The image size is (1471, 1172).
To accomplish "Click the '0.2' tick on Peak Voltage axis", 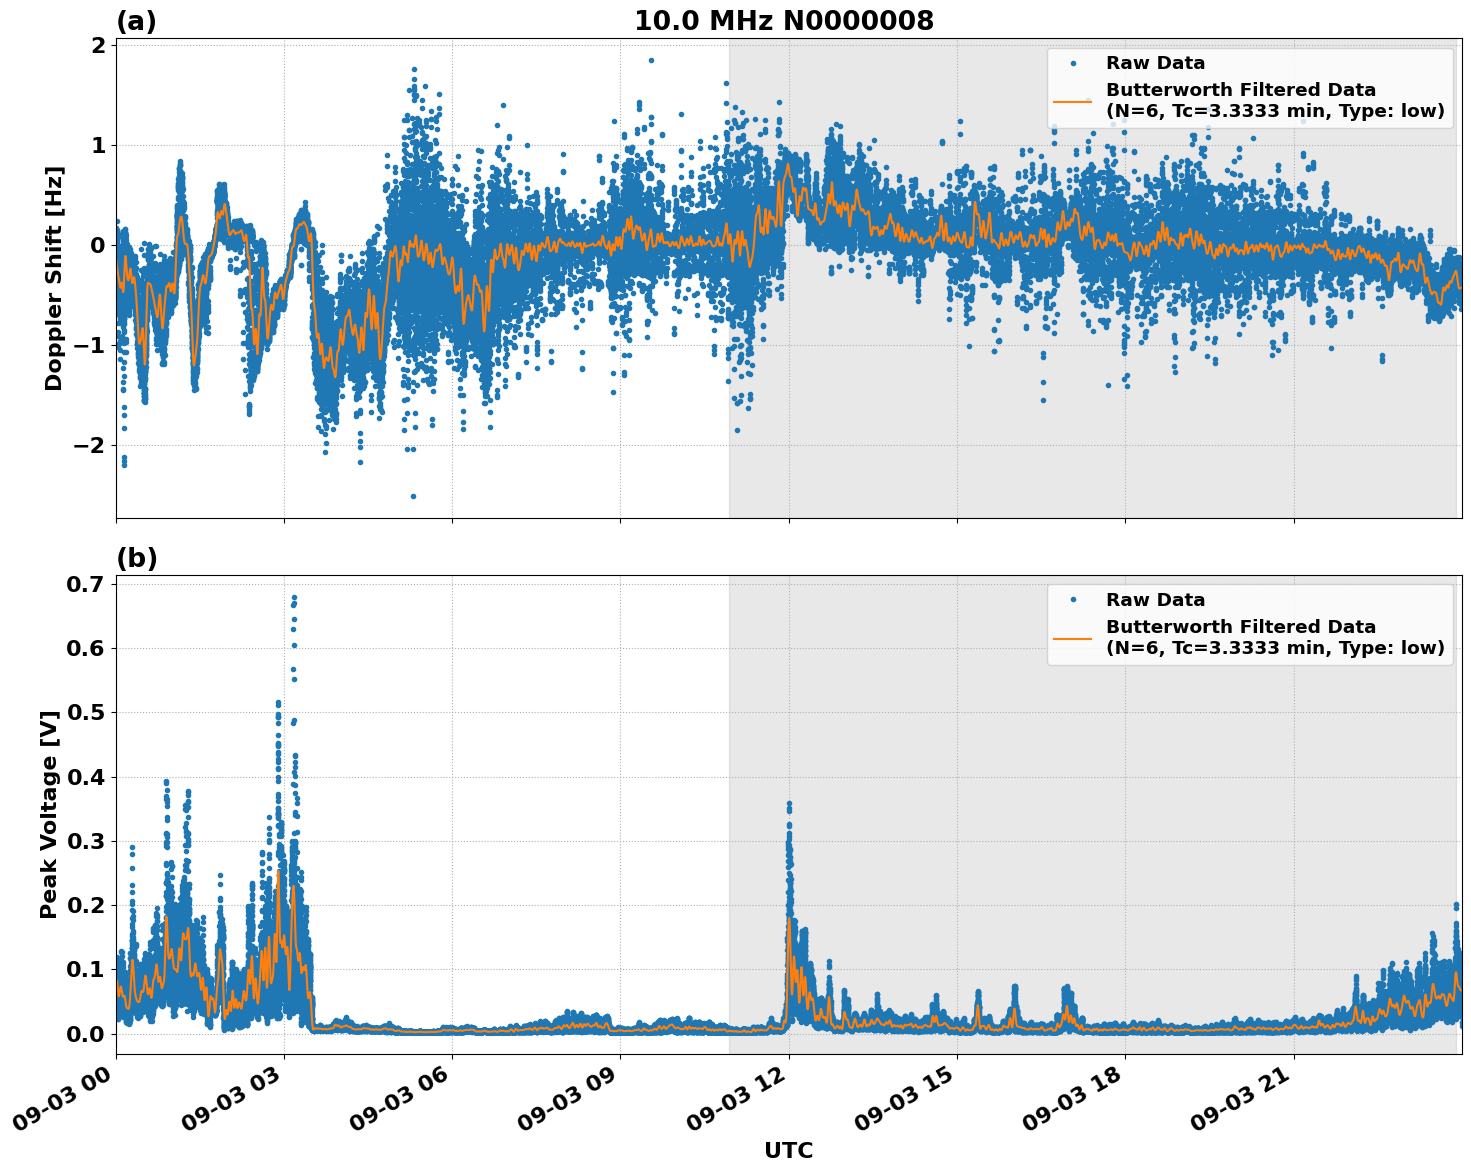I will click(x=87, y=905).
